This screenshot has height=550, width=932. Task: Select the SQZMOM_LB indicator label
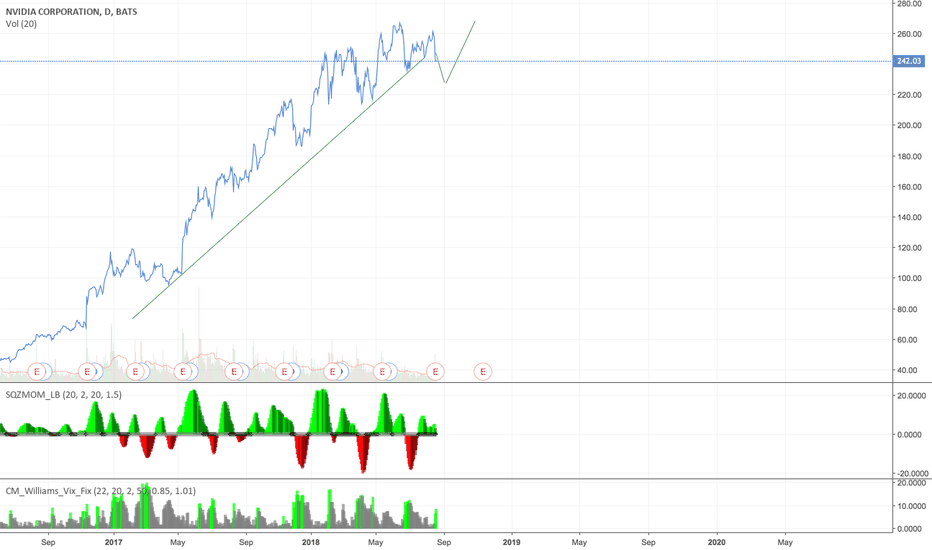click(x=64, y=395)
